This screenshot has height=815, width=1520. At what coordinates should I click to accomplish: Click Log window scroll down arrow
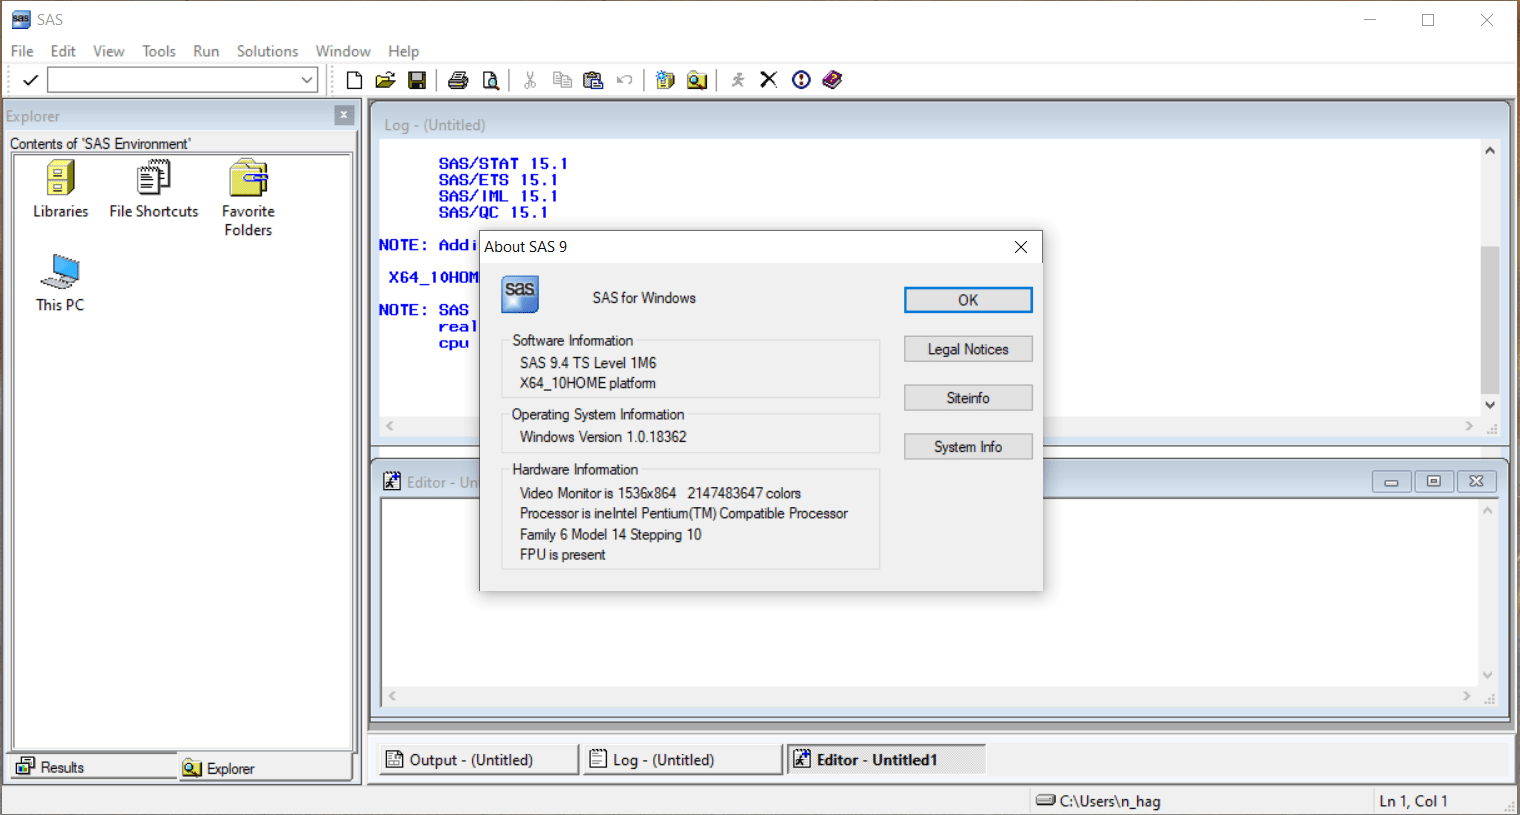(1490, 405)
